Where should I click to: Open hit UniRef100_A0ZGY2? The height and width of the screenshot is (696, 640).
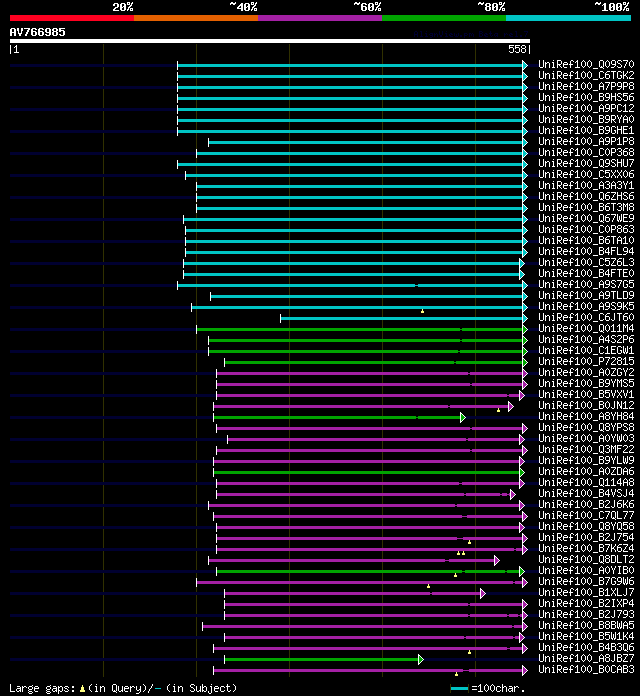pos(586,373)
